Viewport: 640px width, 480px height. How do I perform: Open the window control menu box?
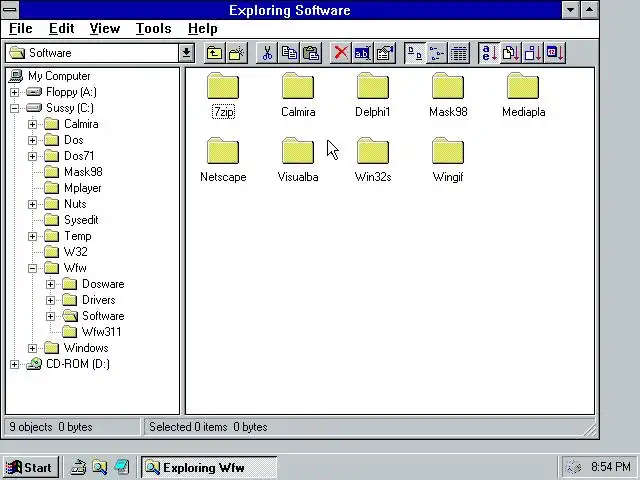point(10,10)
